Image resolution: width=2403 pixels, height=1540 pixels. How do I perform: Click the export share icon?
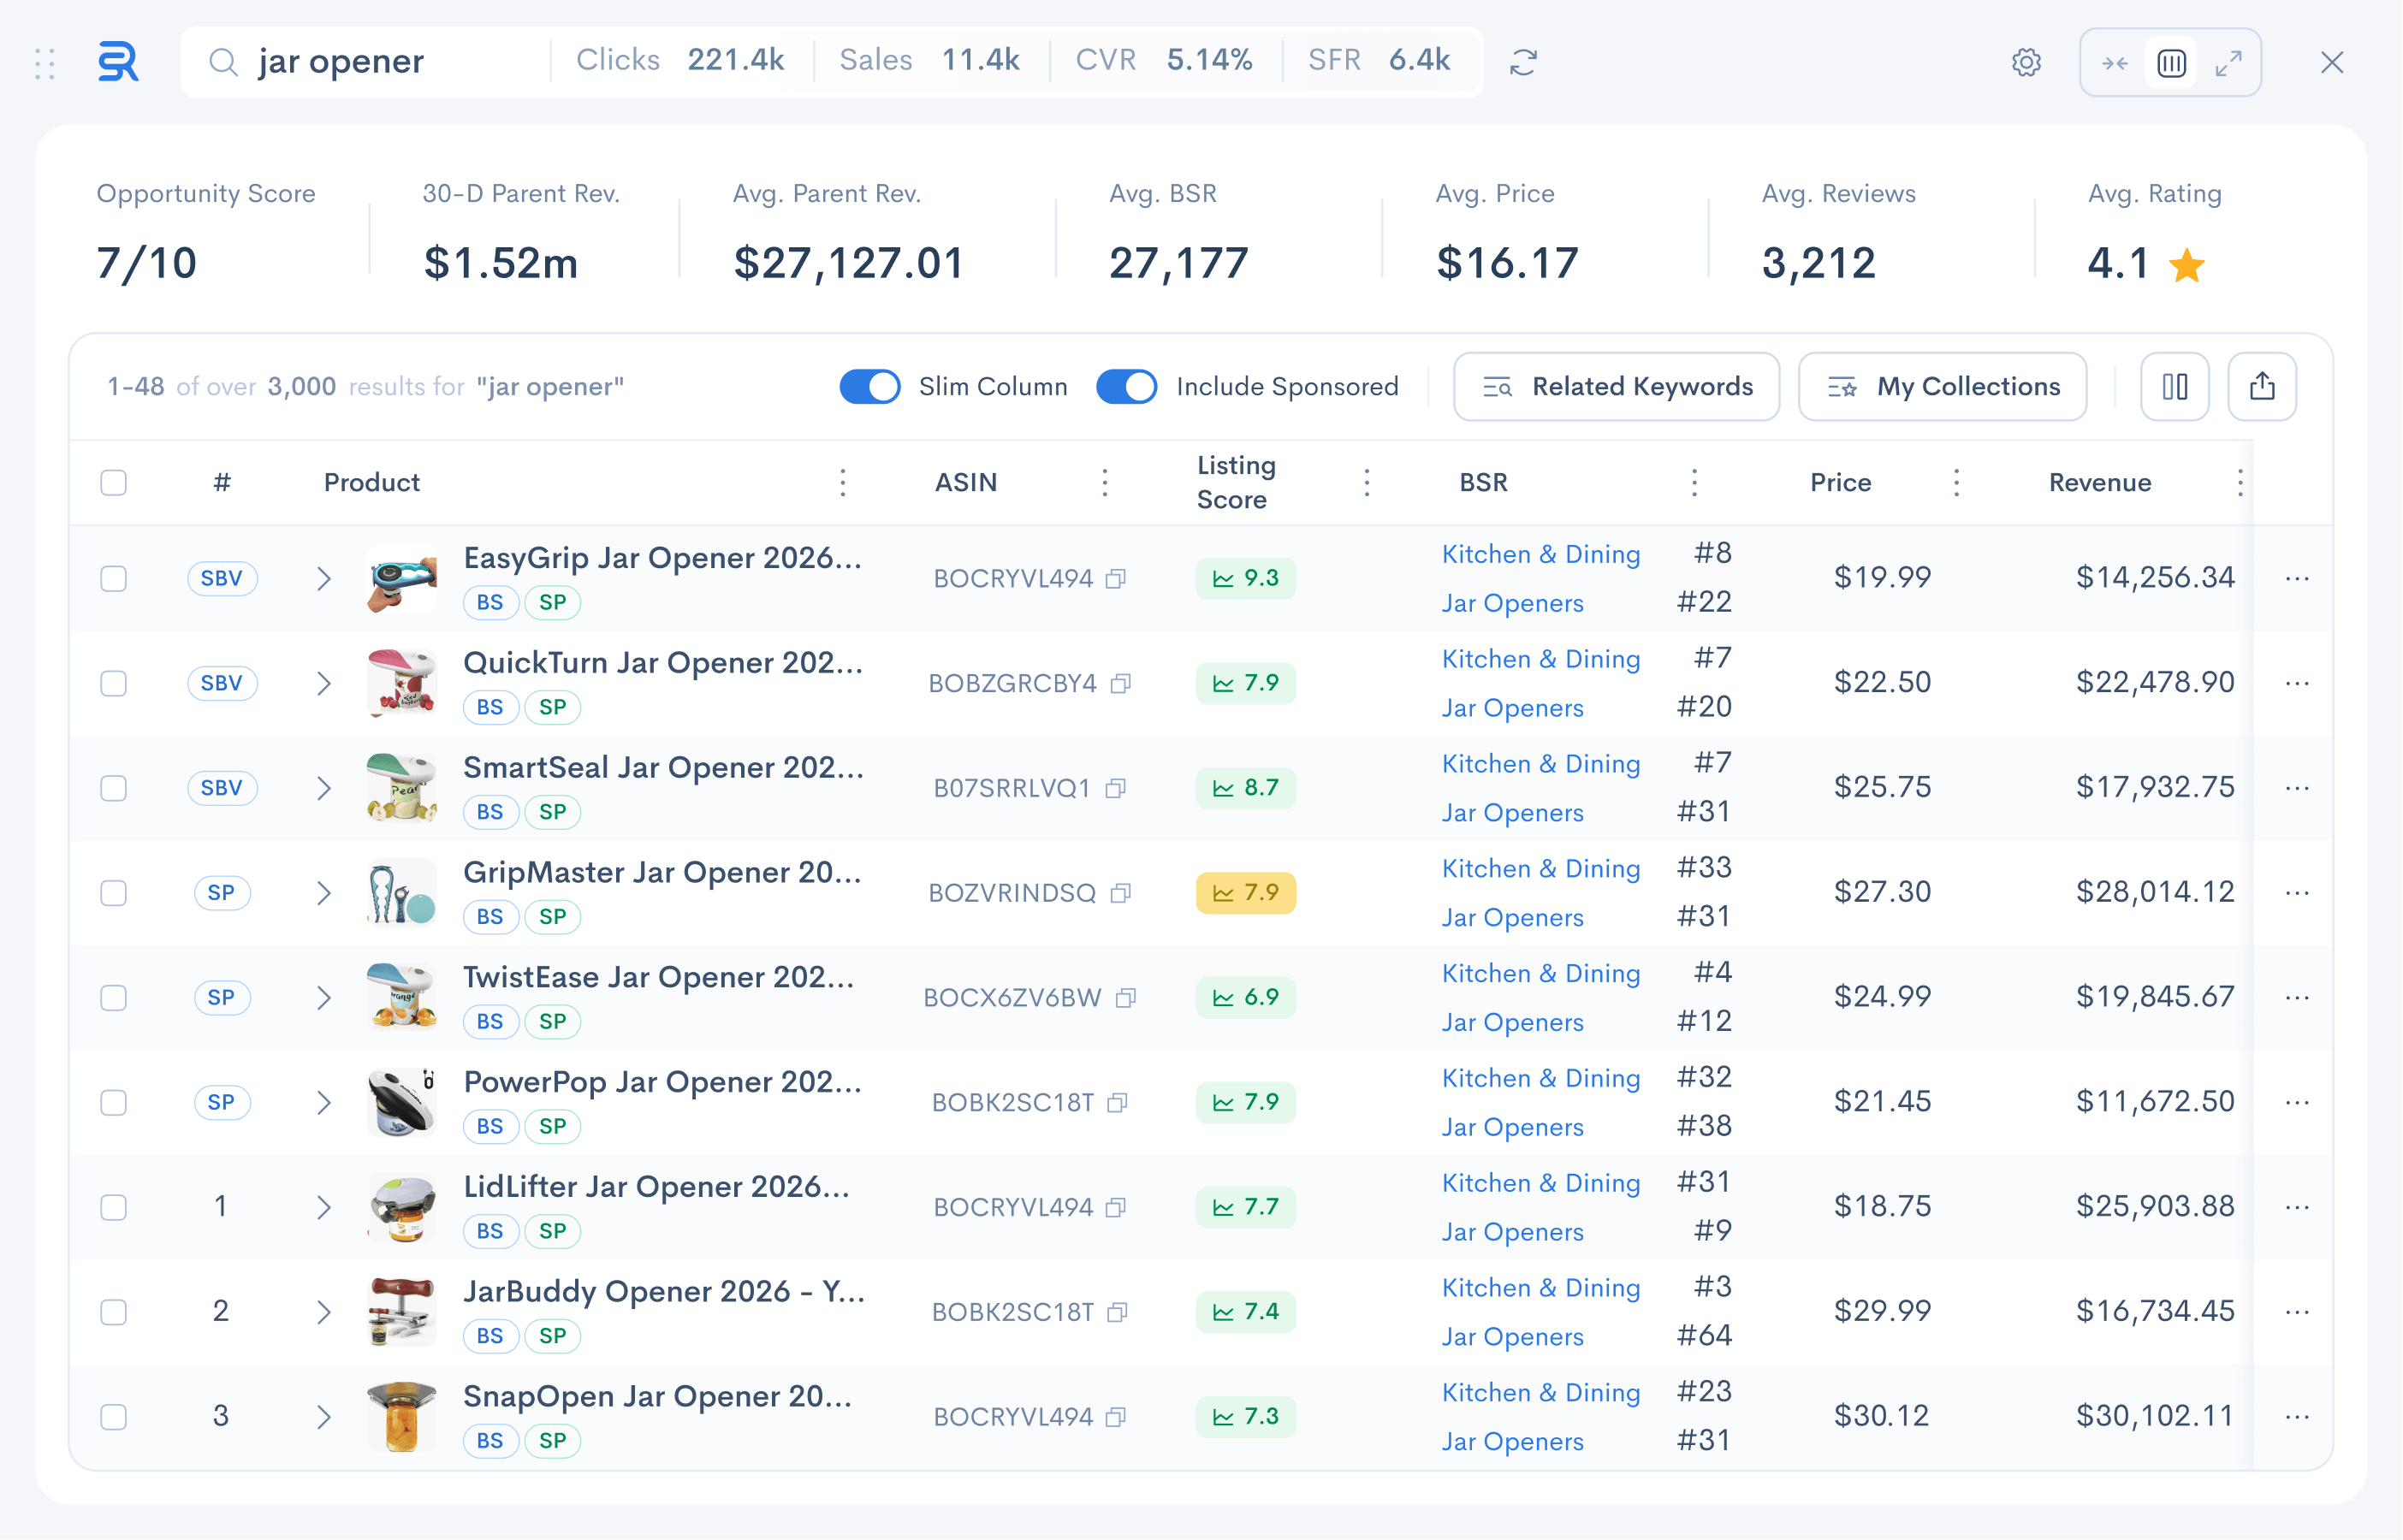point(2262,387)
